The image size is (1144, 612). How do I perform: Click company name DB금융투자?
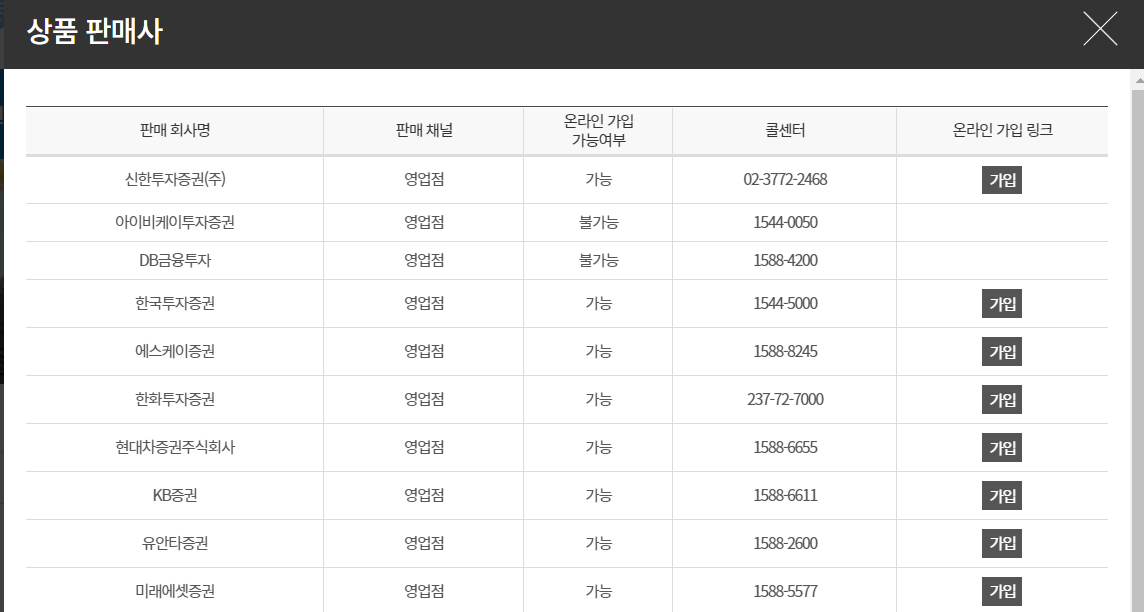175,260
